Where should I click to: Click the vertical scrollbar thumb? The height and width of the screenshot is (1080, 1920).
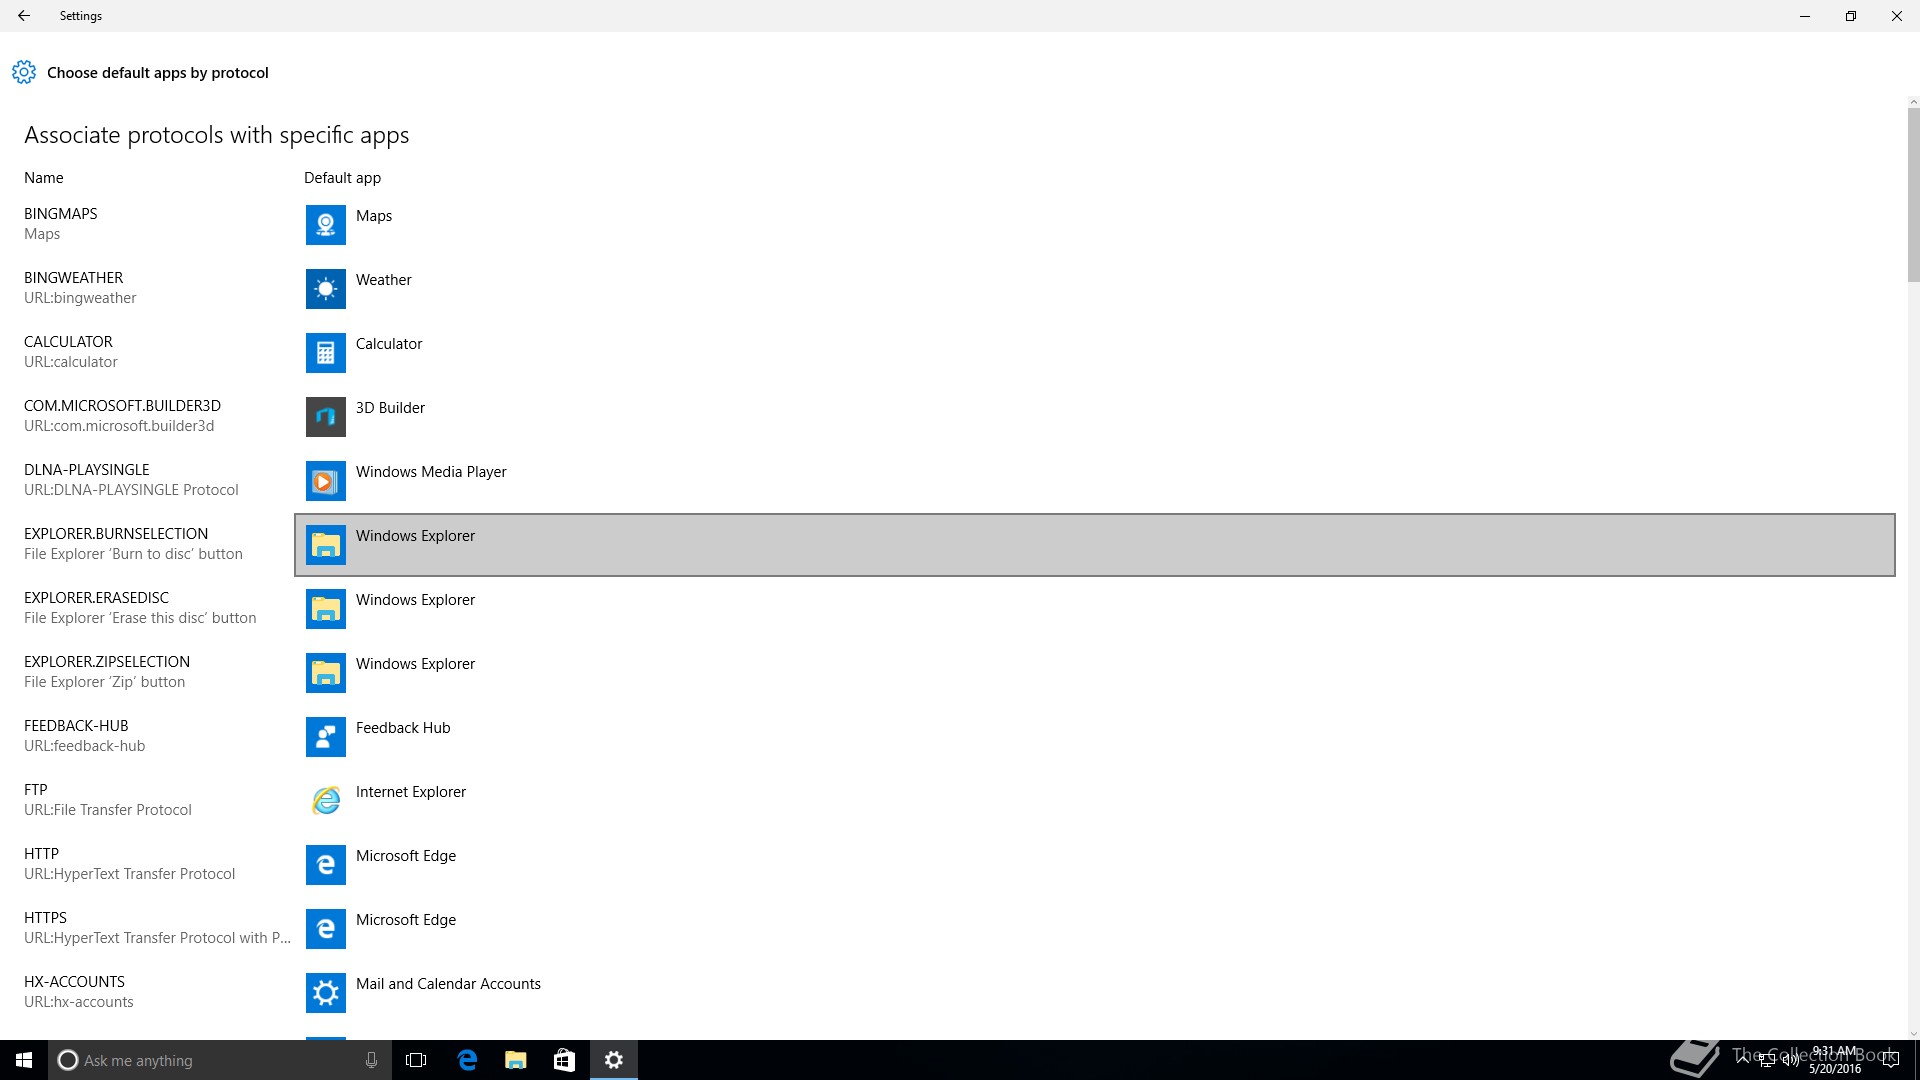click(1913, 195)
